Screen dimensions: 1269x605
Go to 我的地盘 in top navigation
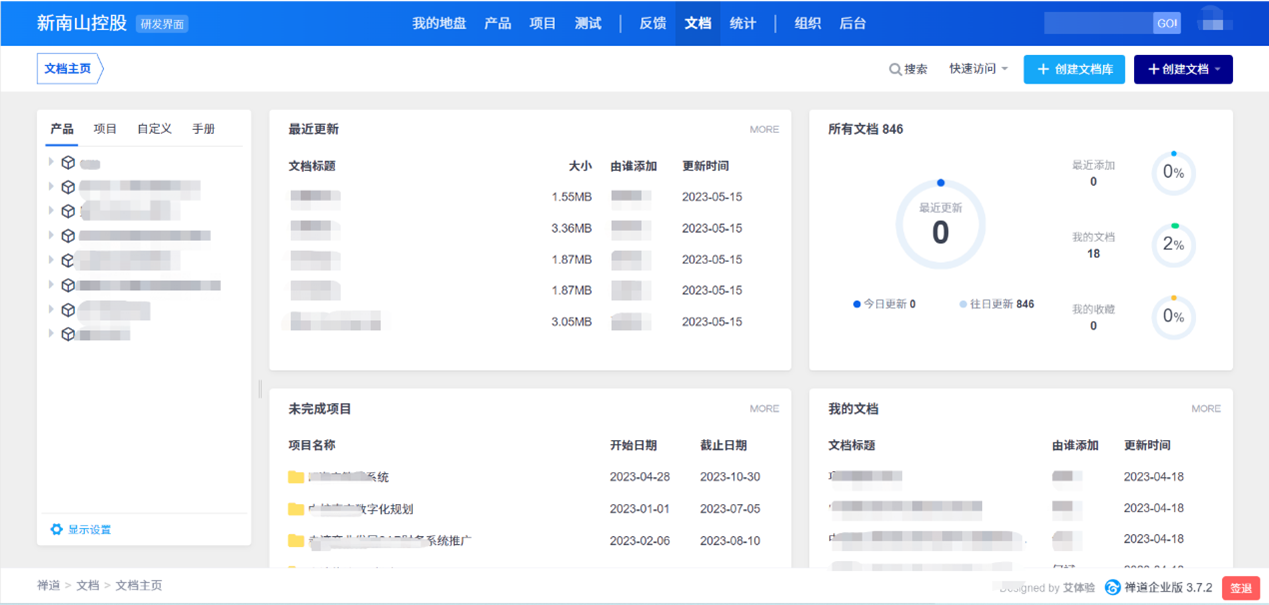(x=439, y=23)
